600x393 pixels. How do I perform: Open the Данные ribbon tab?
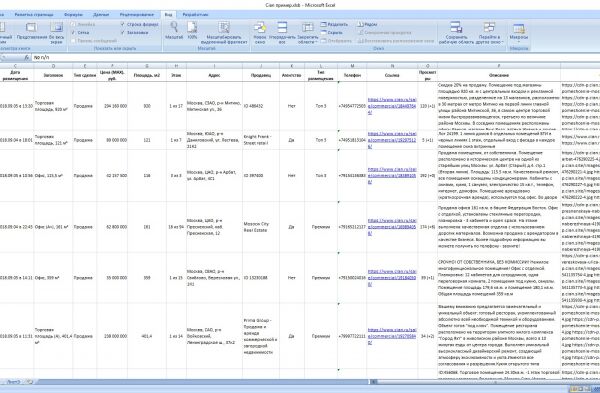pyautogui.click(x=101, y=15)
